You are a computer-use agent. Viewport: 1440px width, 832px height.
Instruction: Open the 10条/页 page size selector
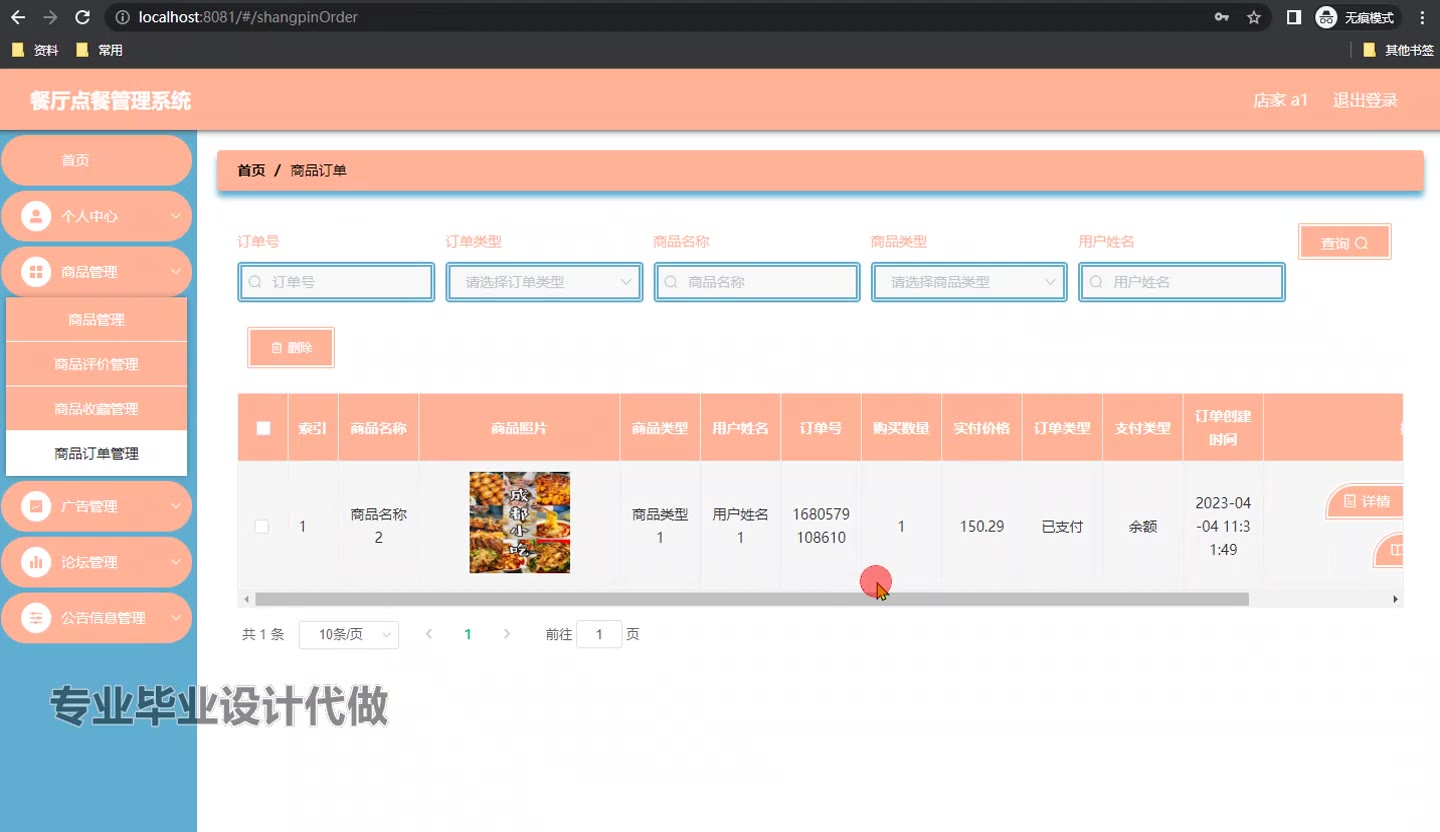tap(348, 635)
